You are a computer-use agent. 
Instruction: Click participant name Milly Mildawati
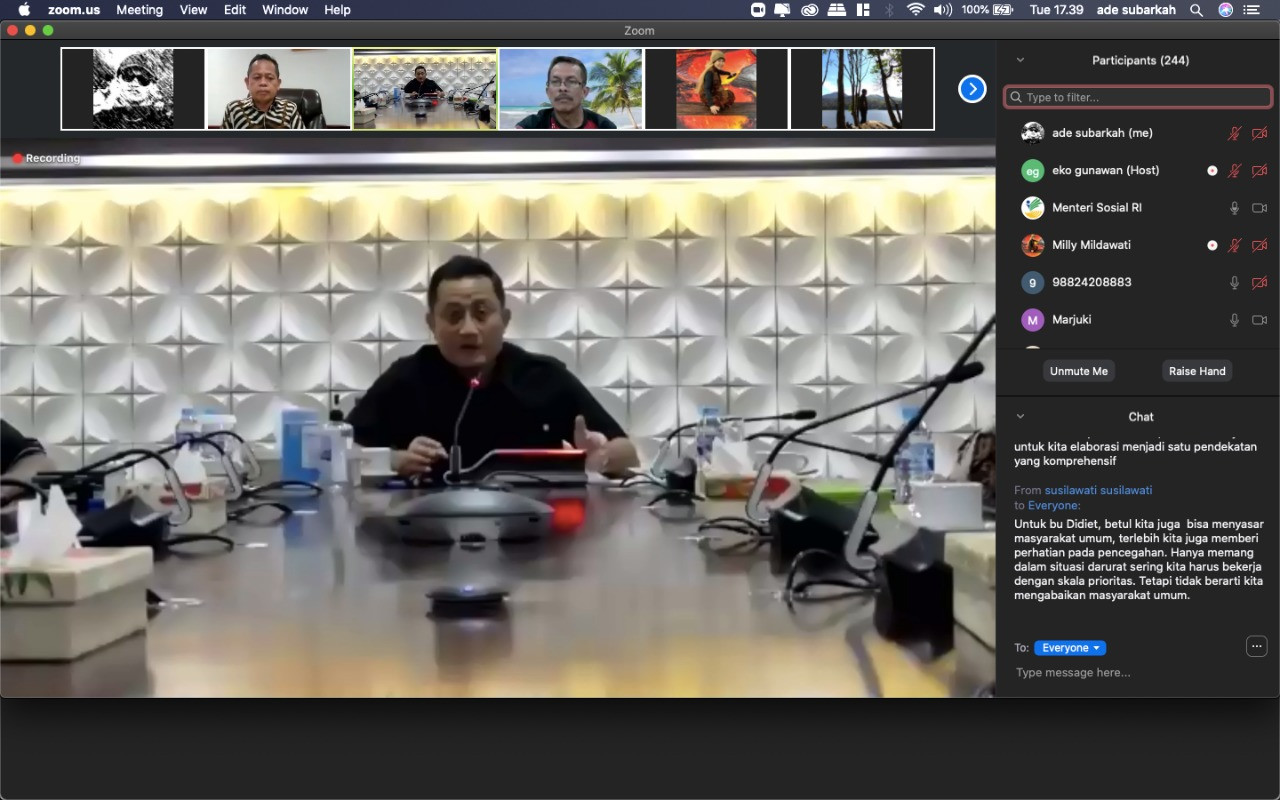[1091, 245]
